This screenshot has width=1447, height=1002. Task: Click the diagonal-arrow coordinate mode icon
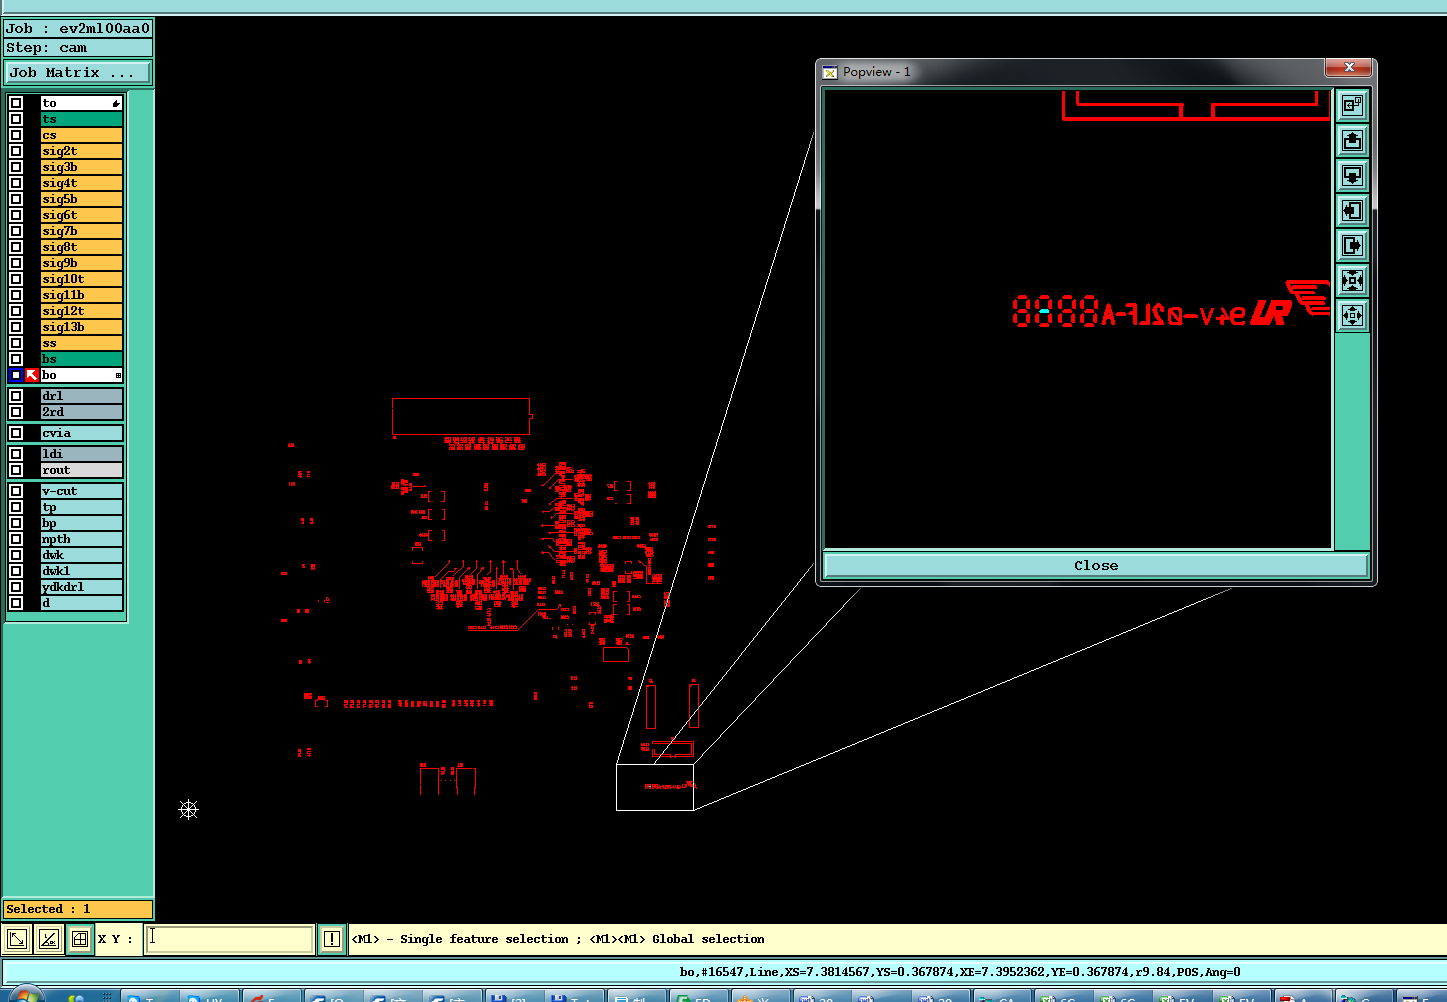17,939
